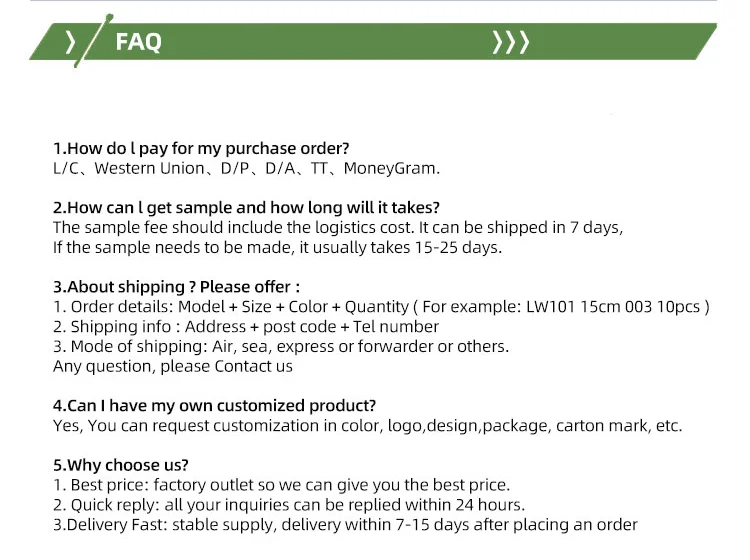The image size is (750, 560).
Task: Click the triple chevron arrows in green banner
Action: click(x=511, y=42)
